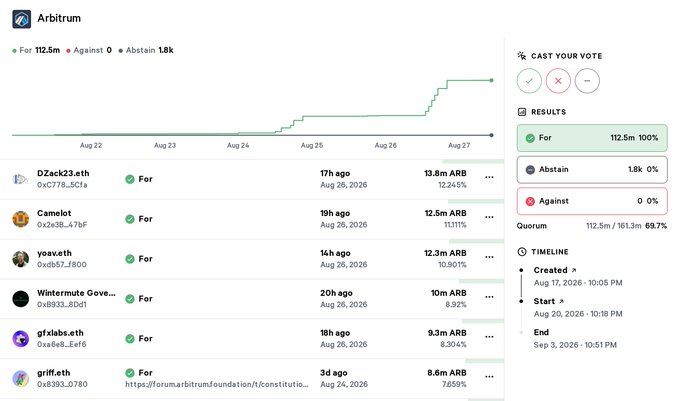Click the Quorum 69.7% value
The image size is (680, 401).
(x=656, y=226)
